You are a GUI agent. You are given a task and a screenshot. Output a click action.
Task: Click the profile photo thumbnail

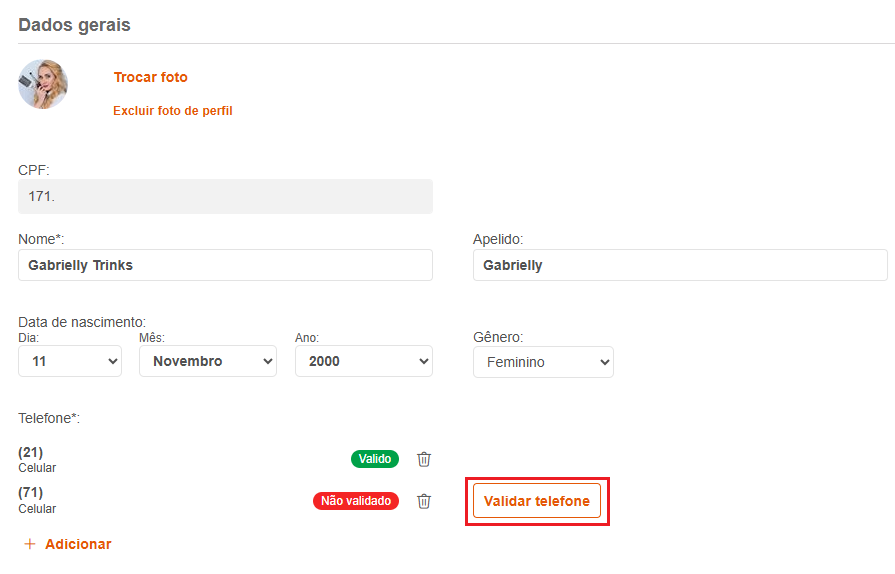43,84
